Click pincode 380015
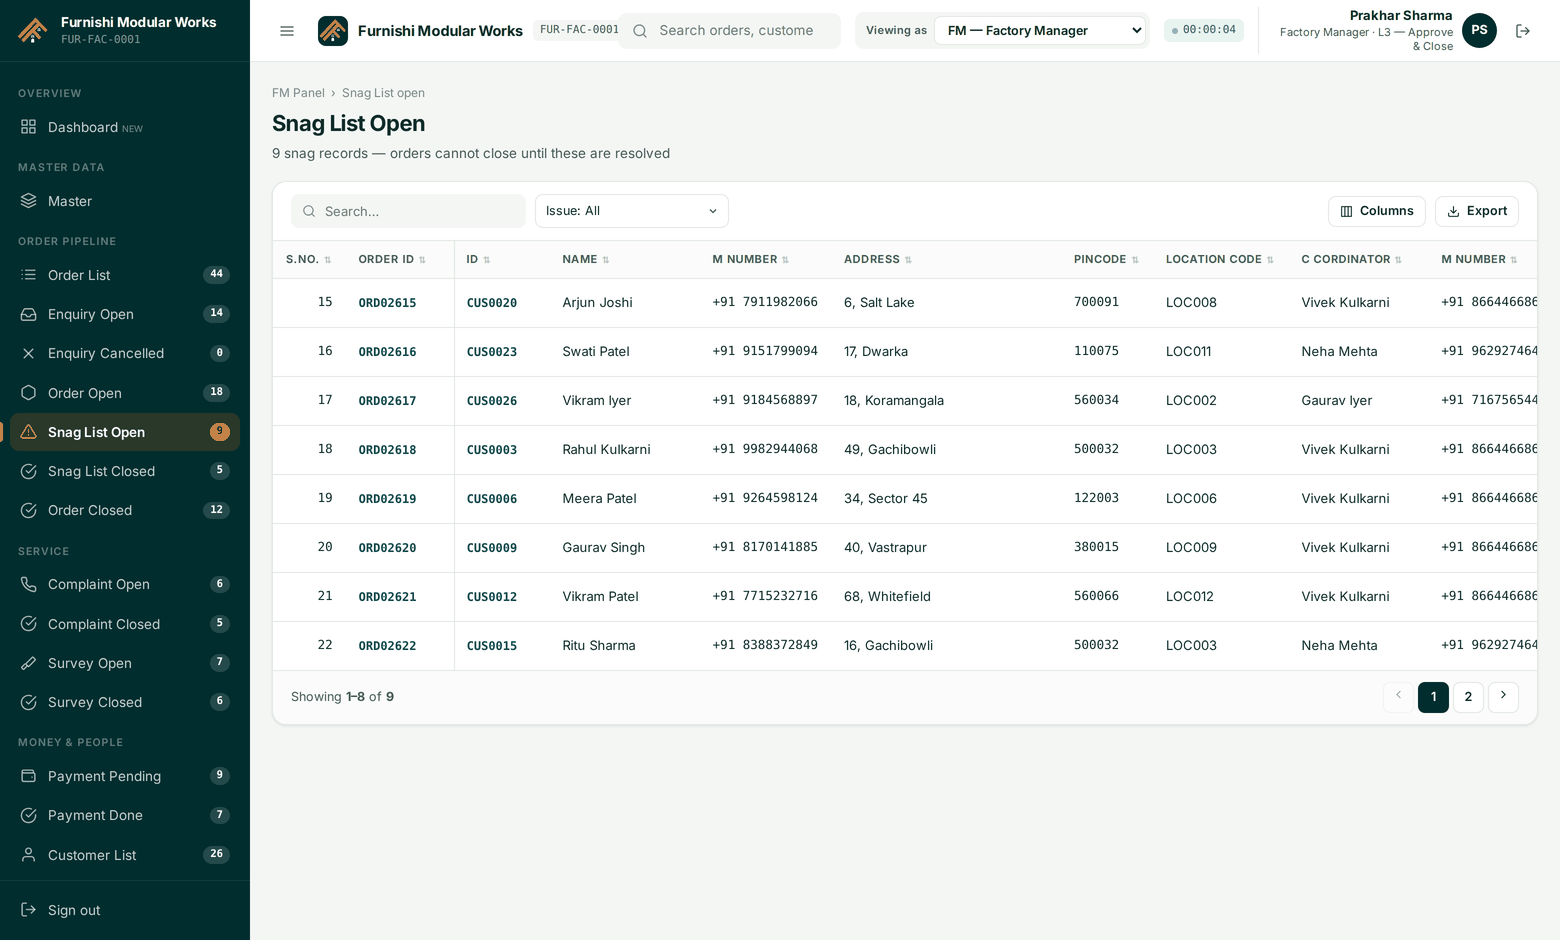 (x=1096, y=548)
